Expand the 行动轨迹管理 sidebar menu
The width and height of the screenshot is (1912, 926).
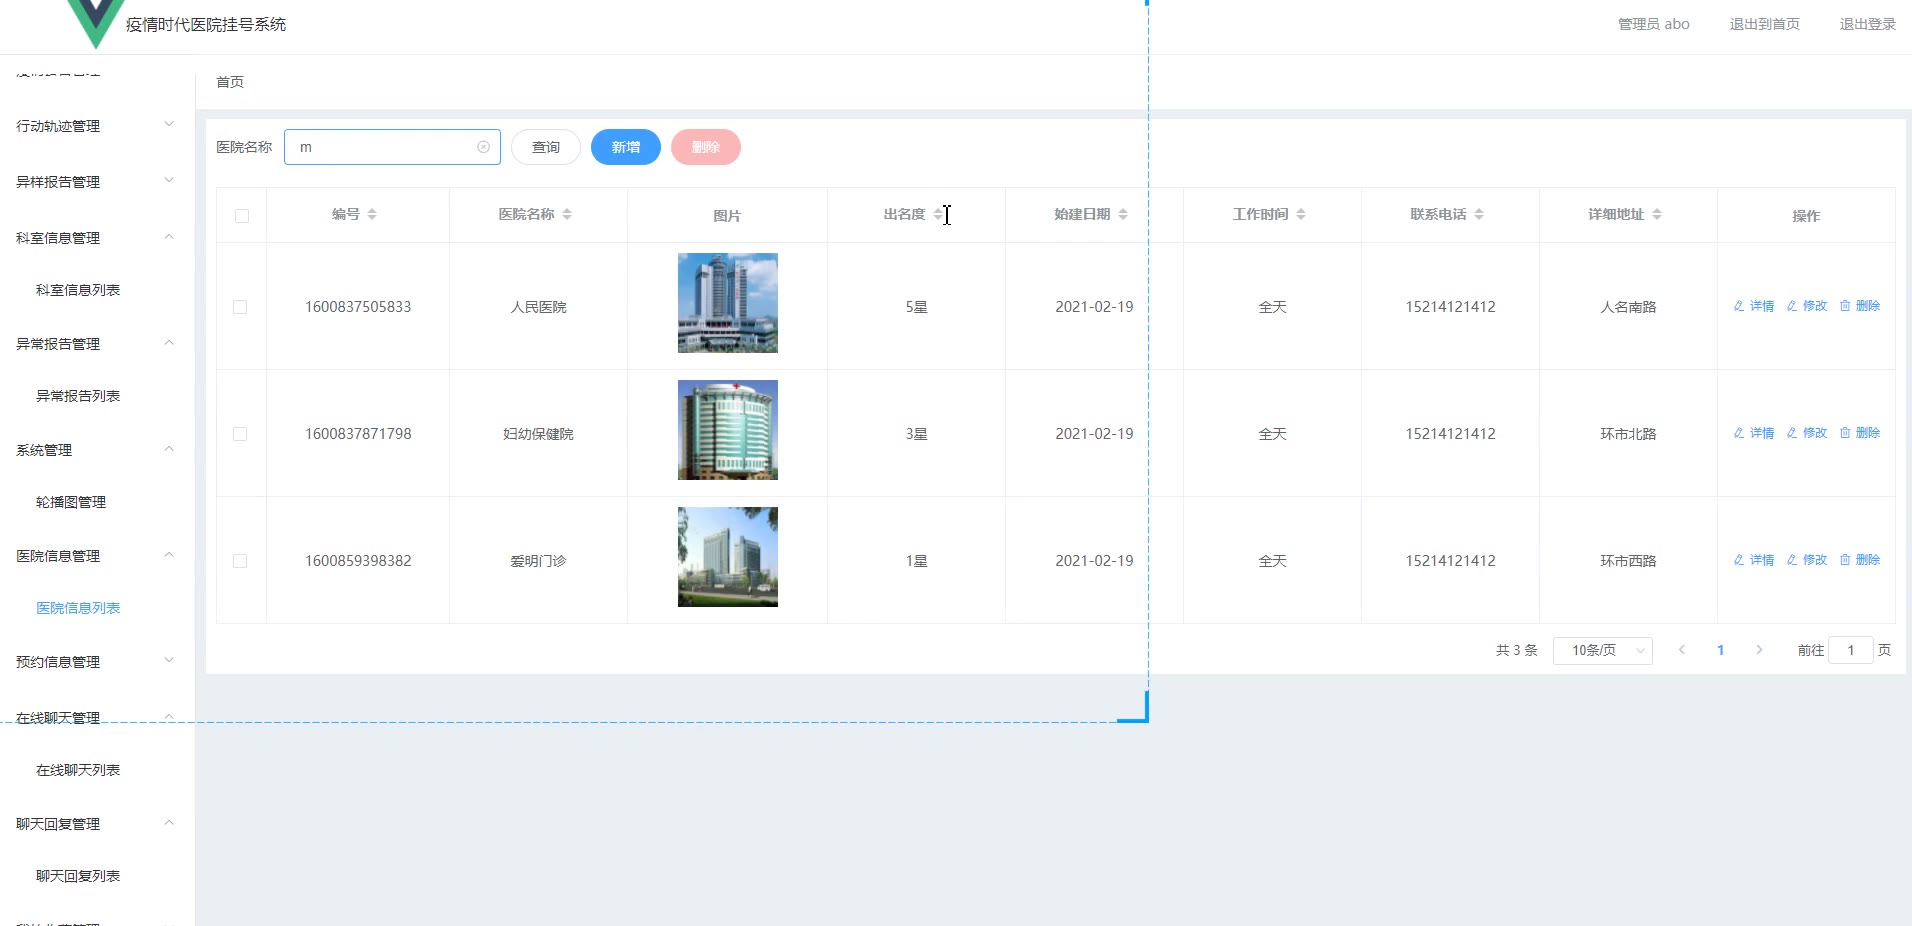coord(97,126)
